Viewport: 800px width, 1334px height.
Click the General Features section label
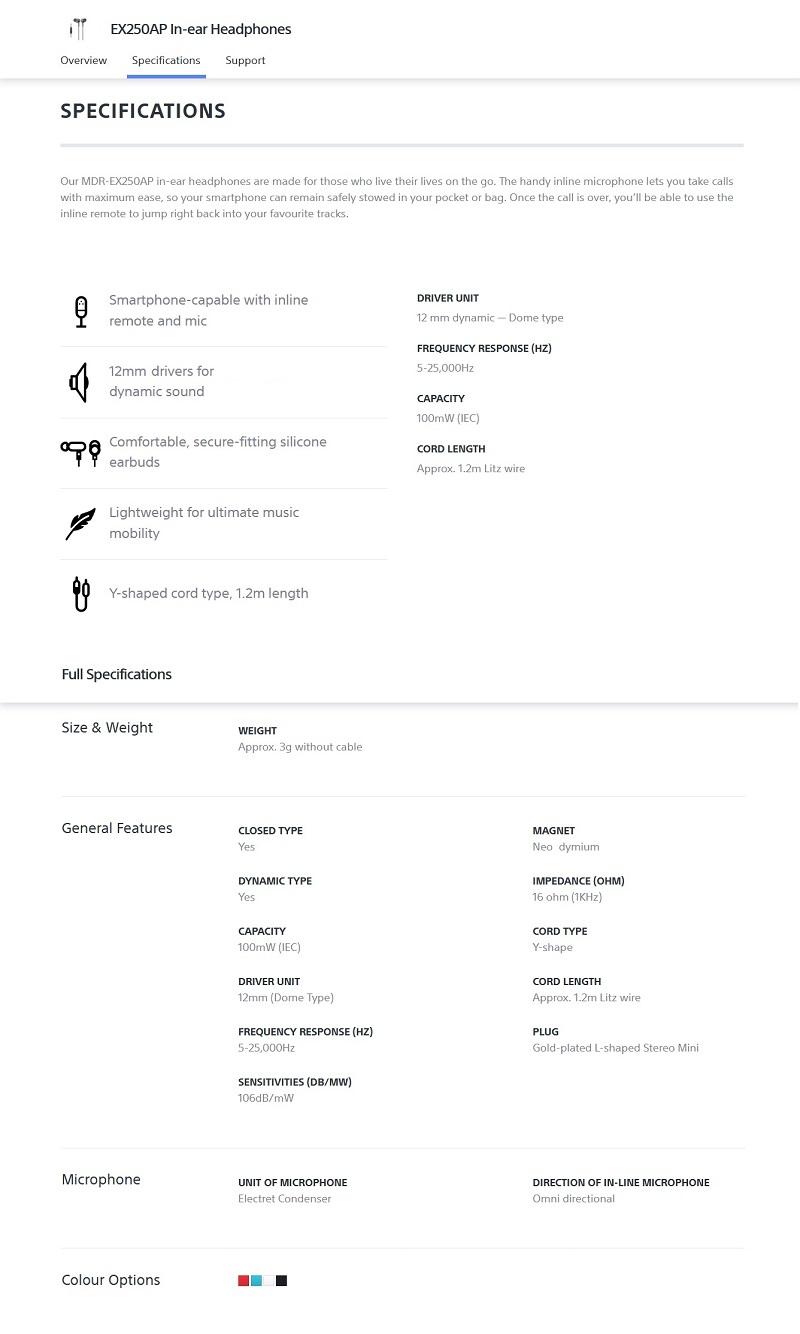coord(117,828)
